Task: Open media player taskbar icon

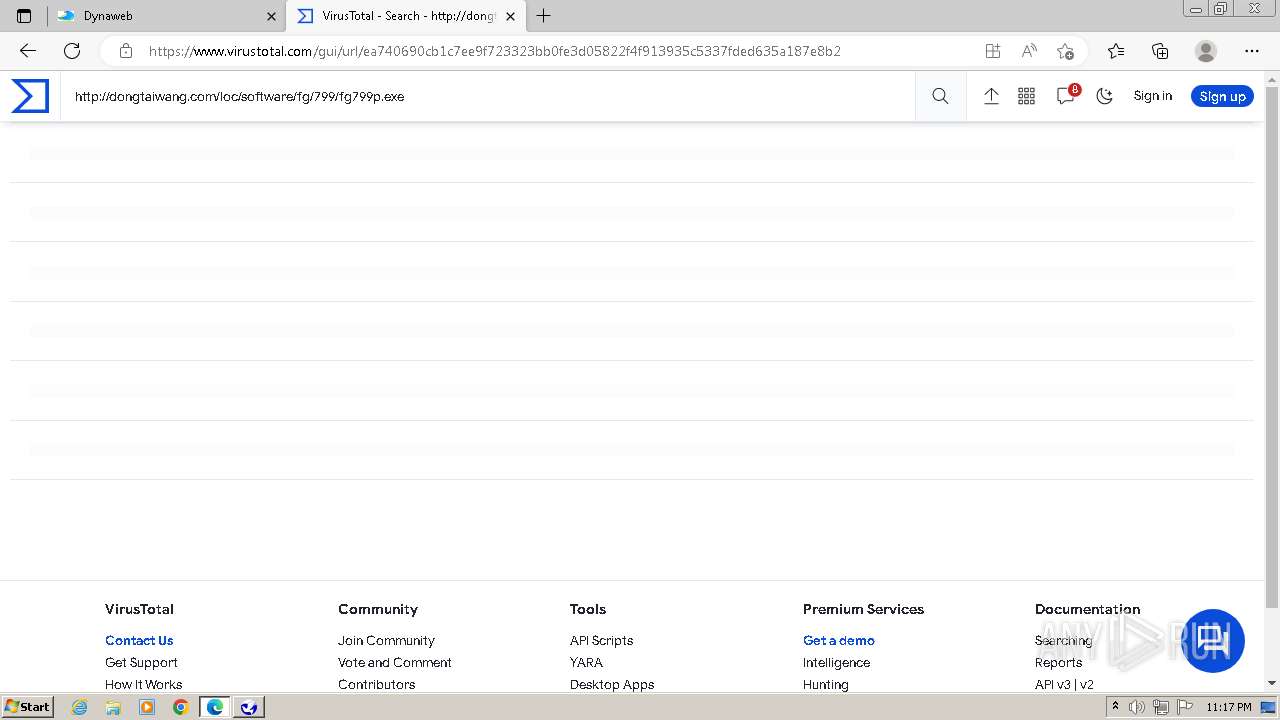Action: tap(147, 707)
